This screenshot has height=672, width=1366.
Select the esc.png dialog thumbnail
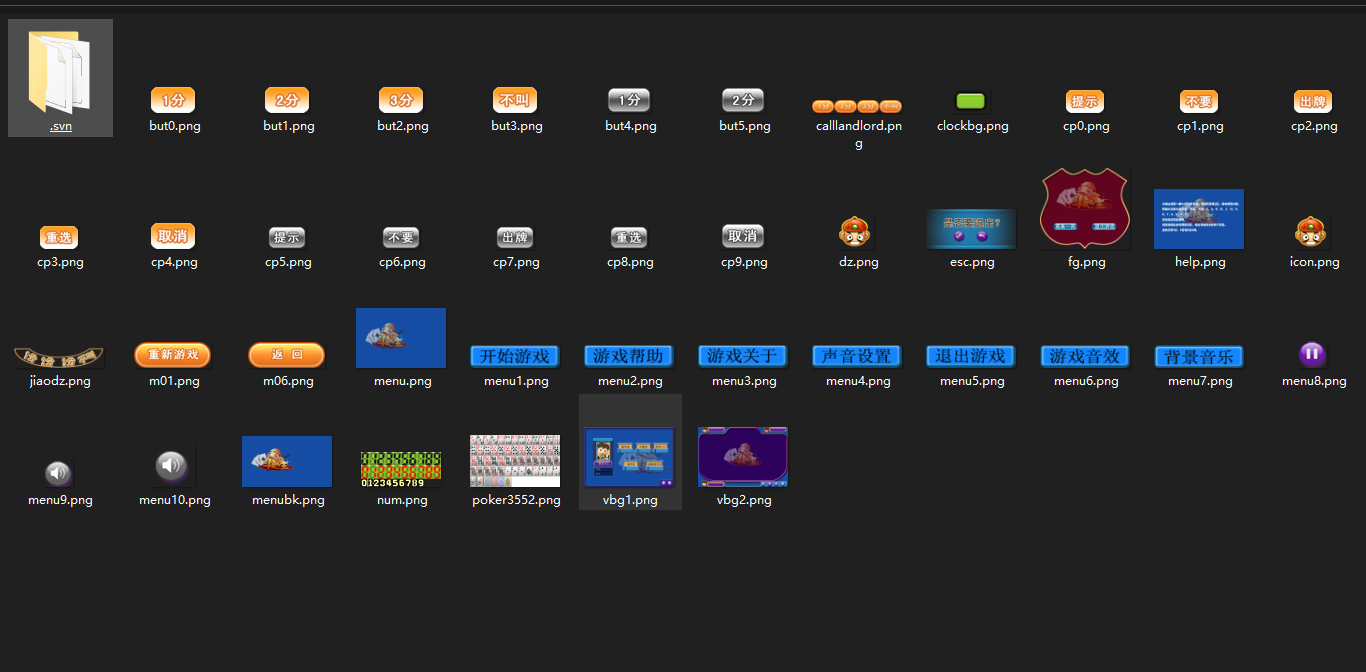[x=971, y=229]
